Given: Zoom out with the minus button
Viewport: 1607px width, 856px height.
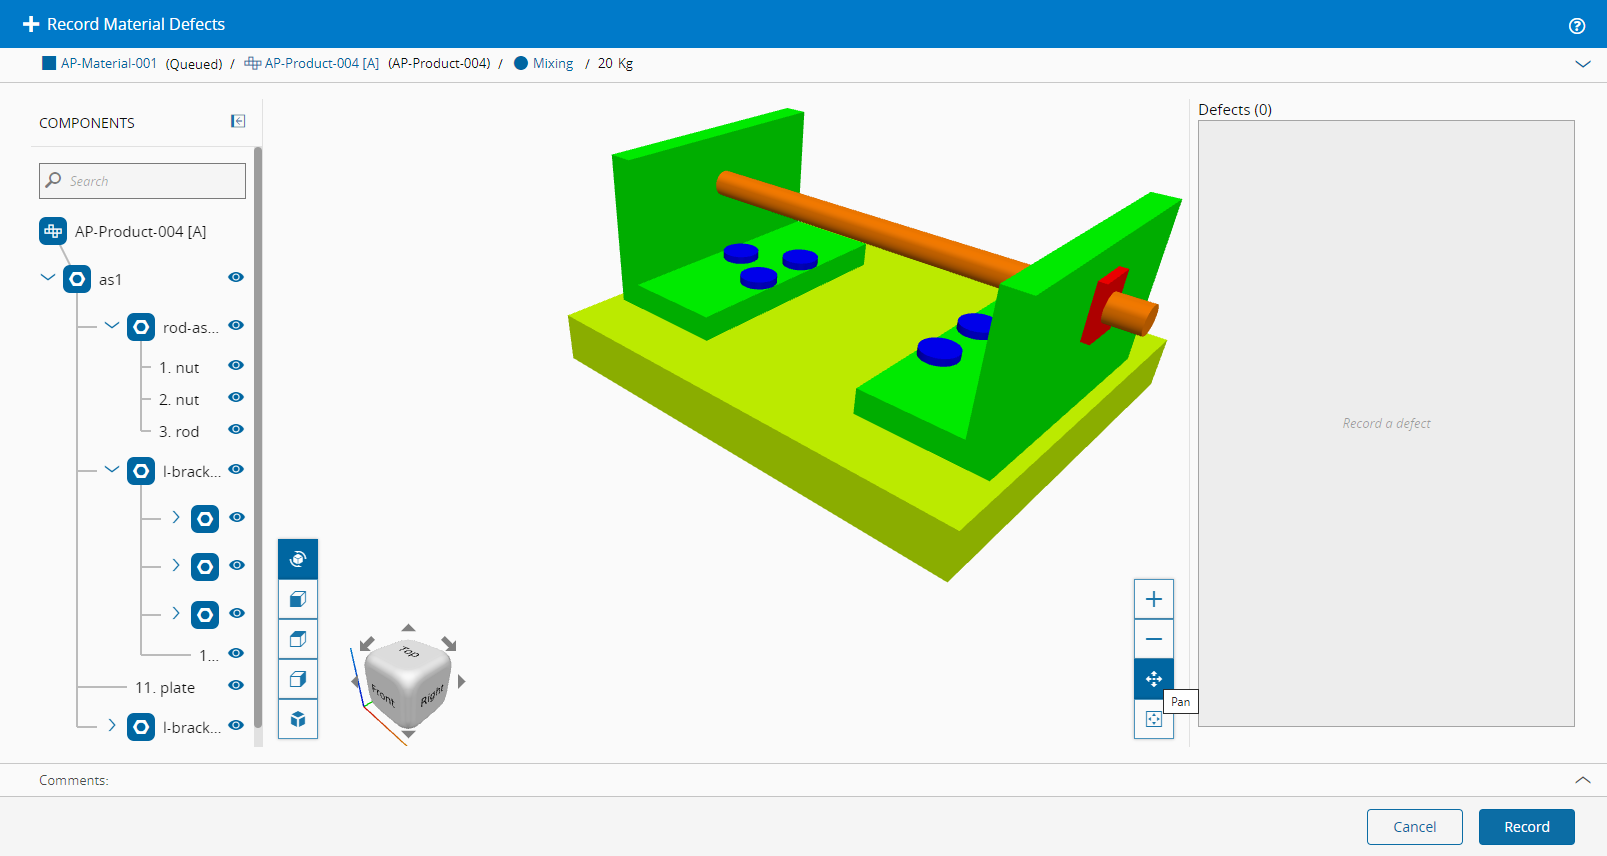Looking at the screenshot, I should [x=1154, y=639].
